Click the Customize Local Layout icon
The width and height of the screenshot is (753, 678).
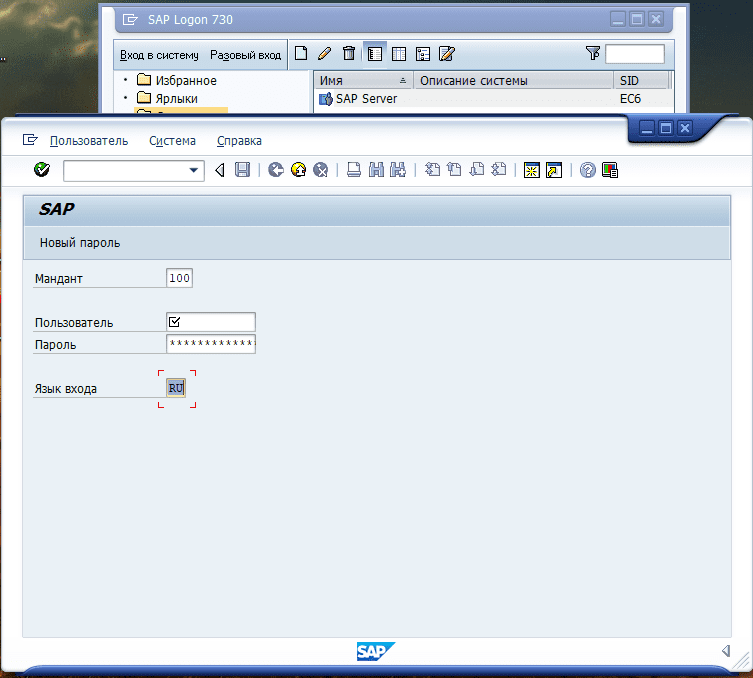coord(610,170)
